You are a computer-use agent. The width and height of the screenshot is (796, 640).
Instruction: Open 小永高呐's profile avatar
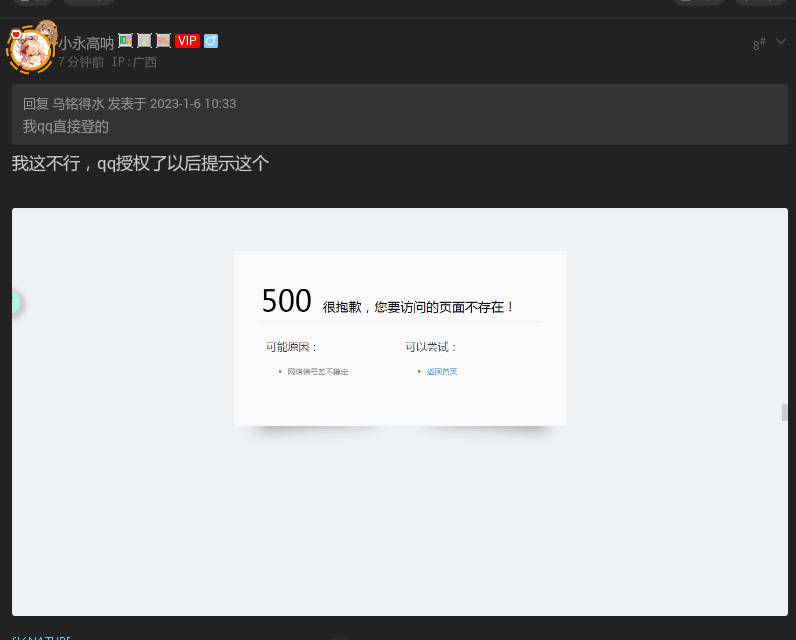[30, 48]
